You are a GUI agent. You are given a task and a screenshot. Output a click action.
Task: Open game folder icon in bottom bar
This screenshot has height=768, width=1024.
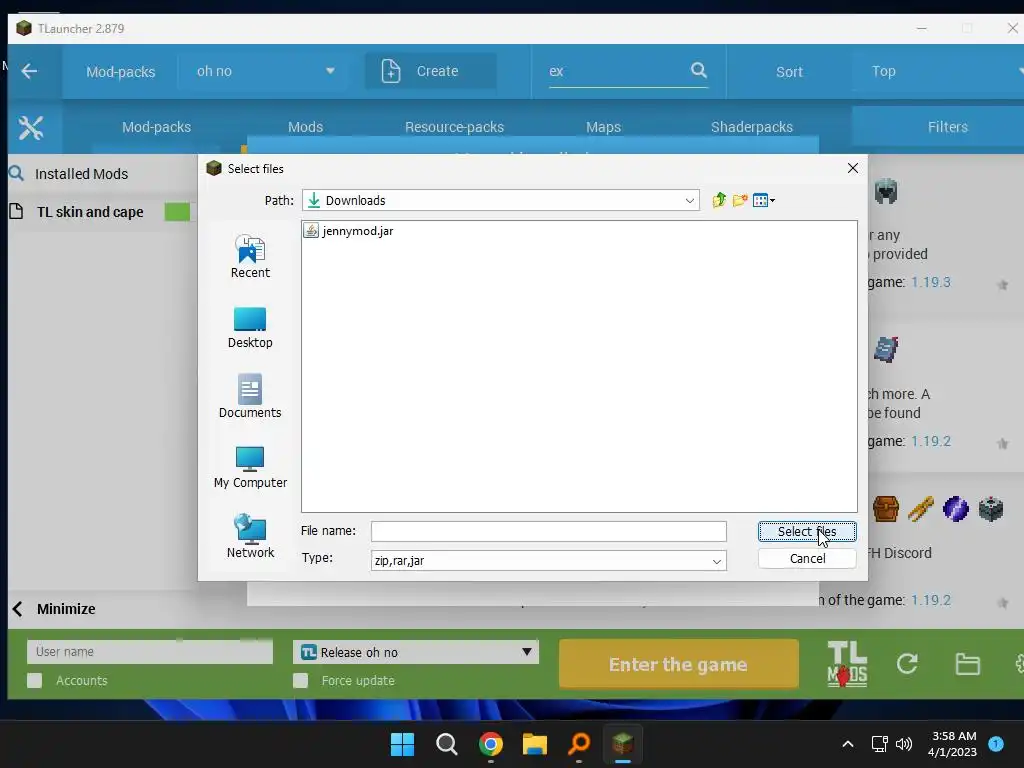point(967,664)
